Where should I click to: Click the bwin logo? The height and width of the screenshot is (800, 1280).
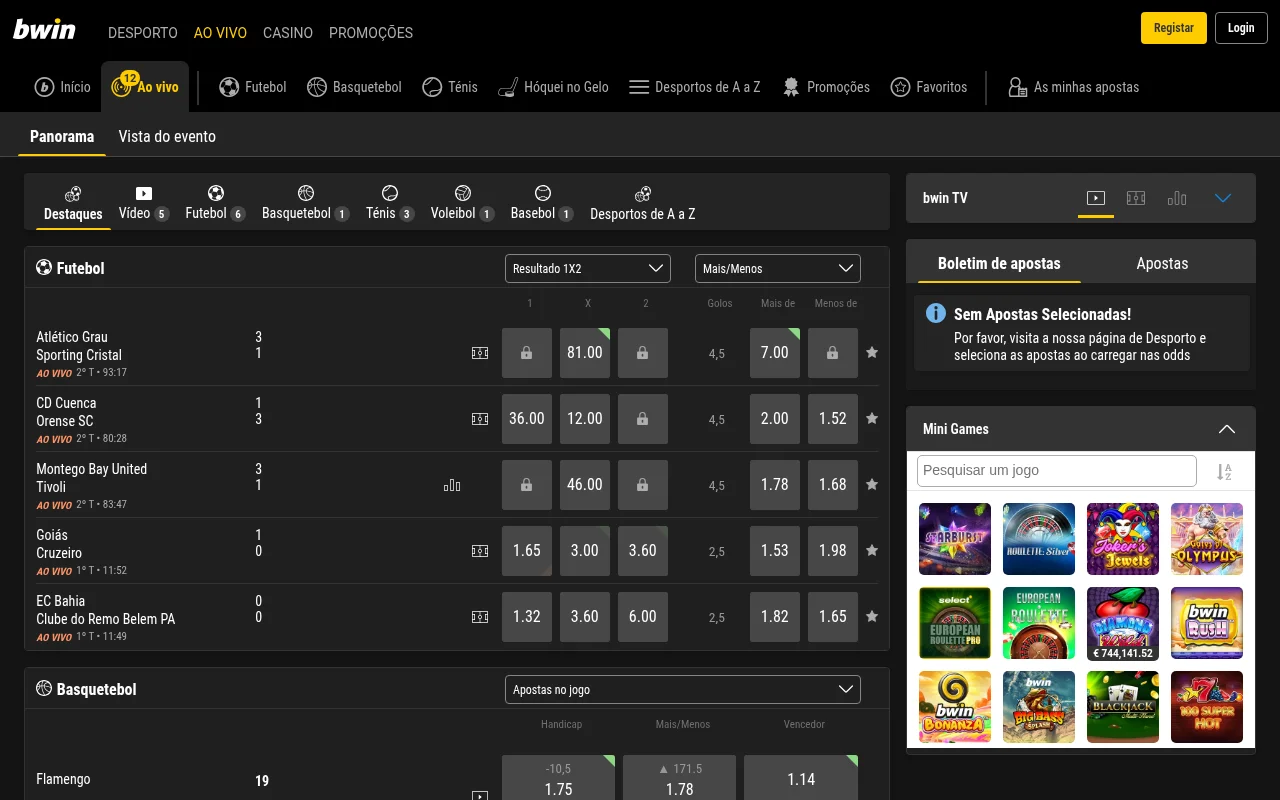click(44, 29)
